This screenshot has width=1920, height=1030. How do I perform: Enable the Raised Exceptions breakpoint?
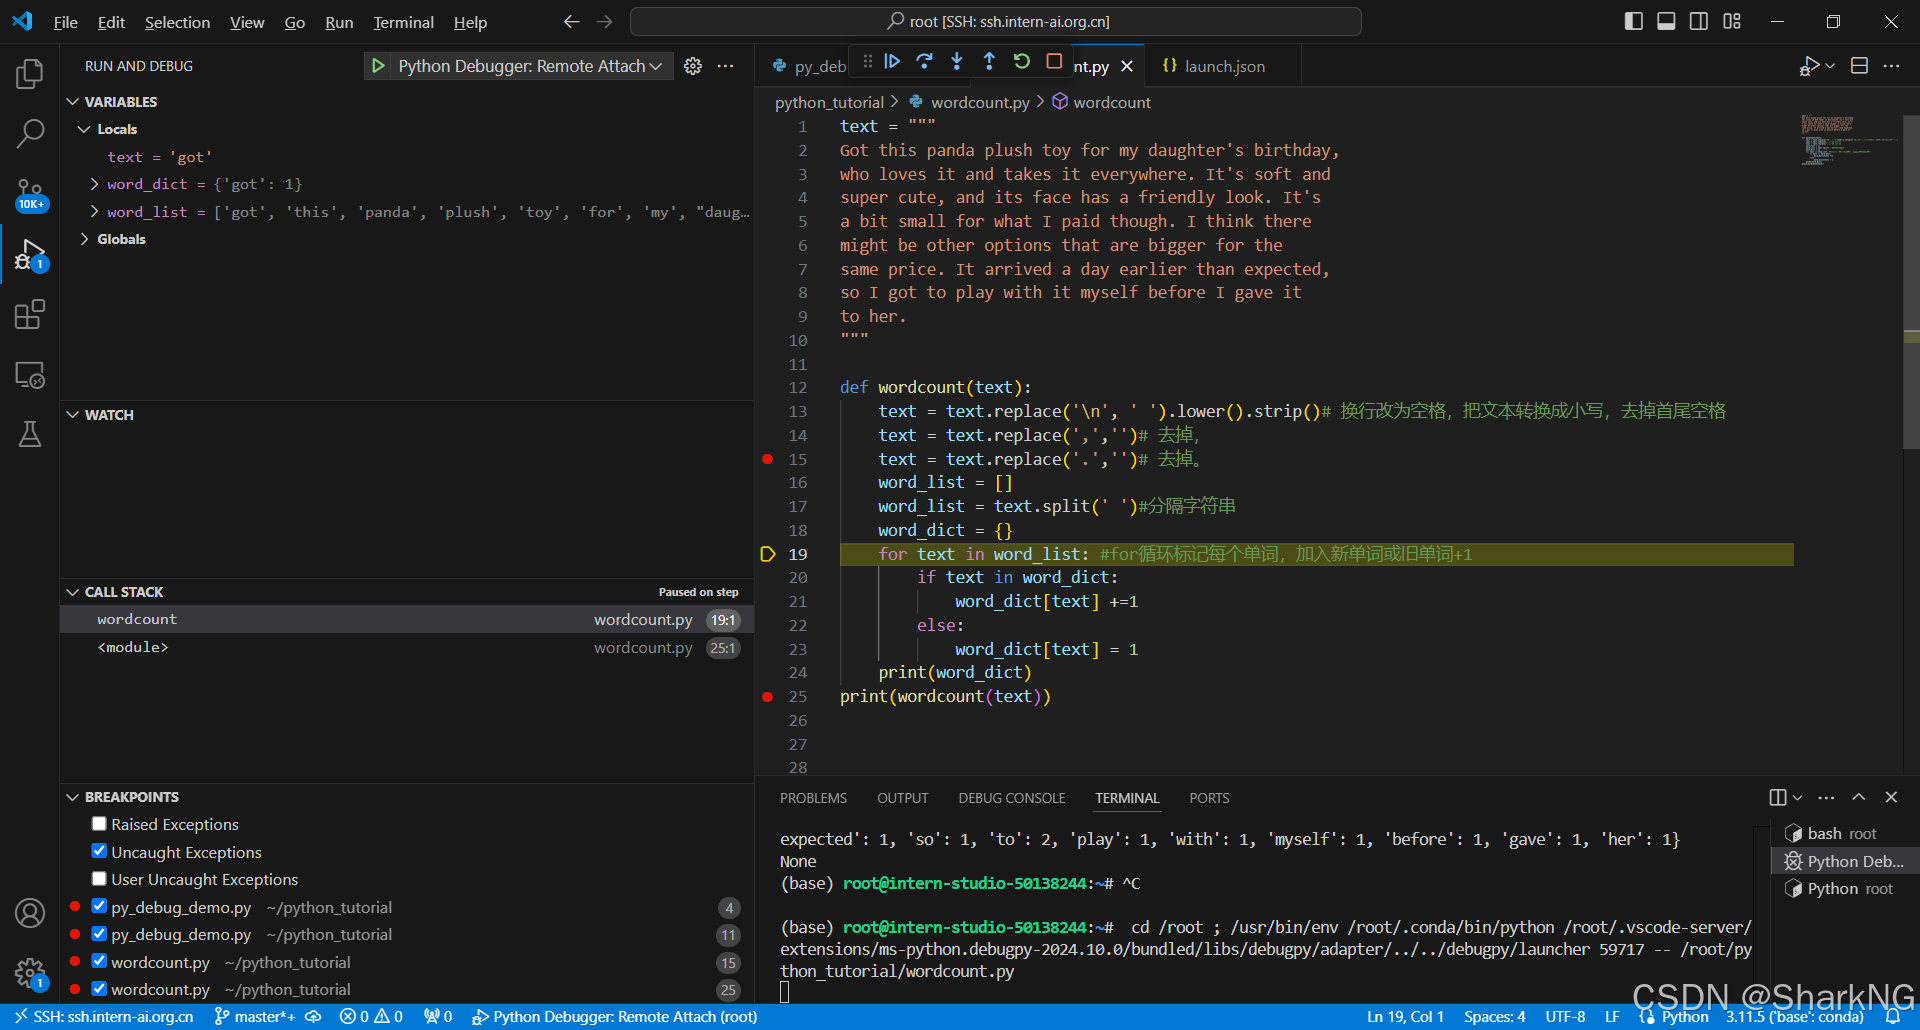[99, 823]
